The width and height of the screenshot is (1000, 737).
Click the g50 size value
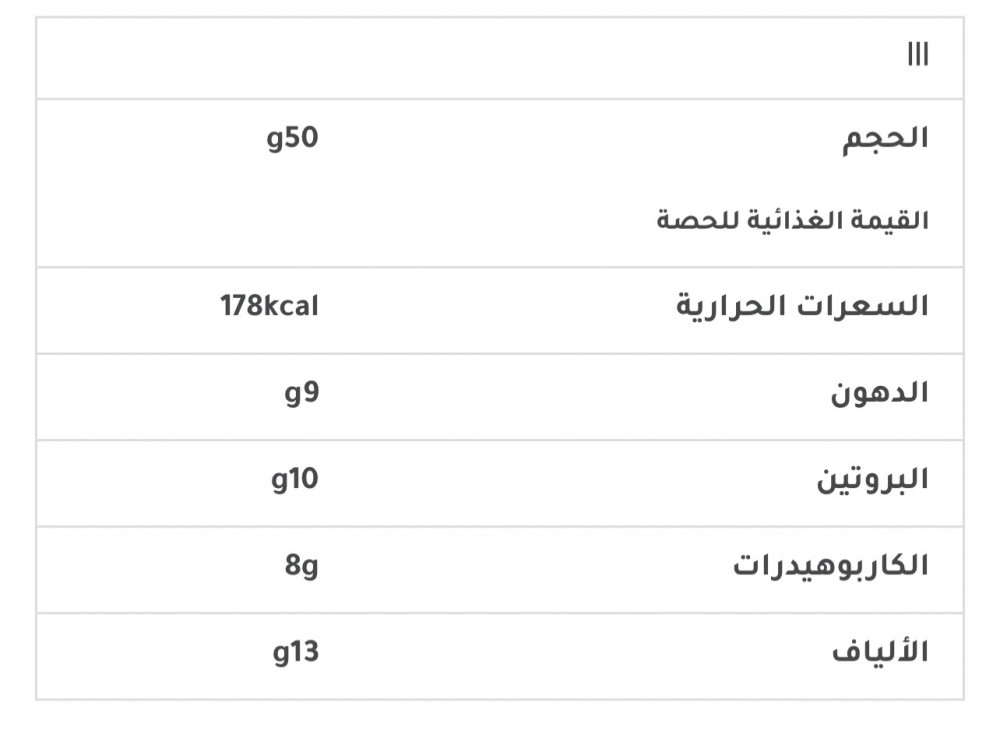[292, 138]
